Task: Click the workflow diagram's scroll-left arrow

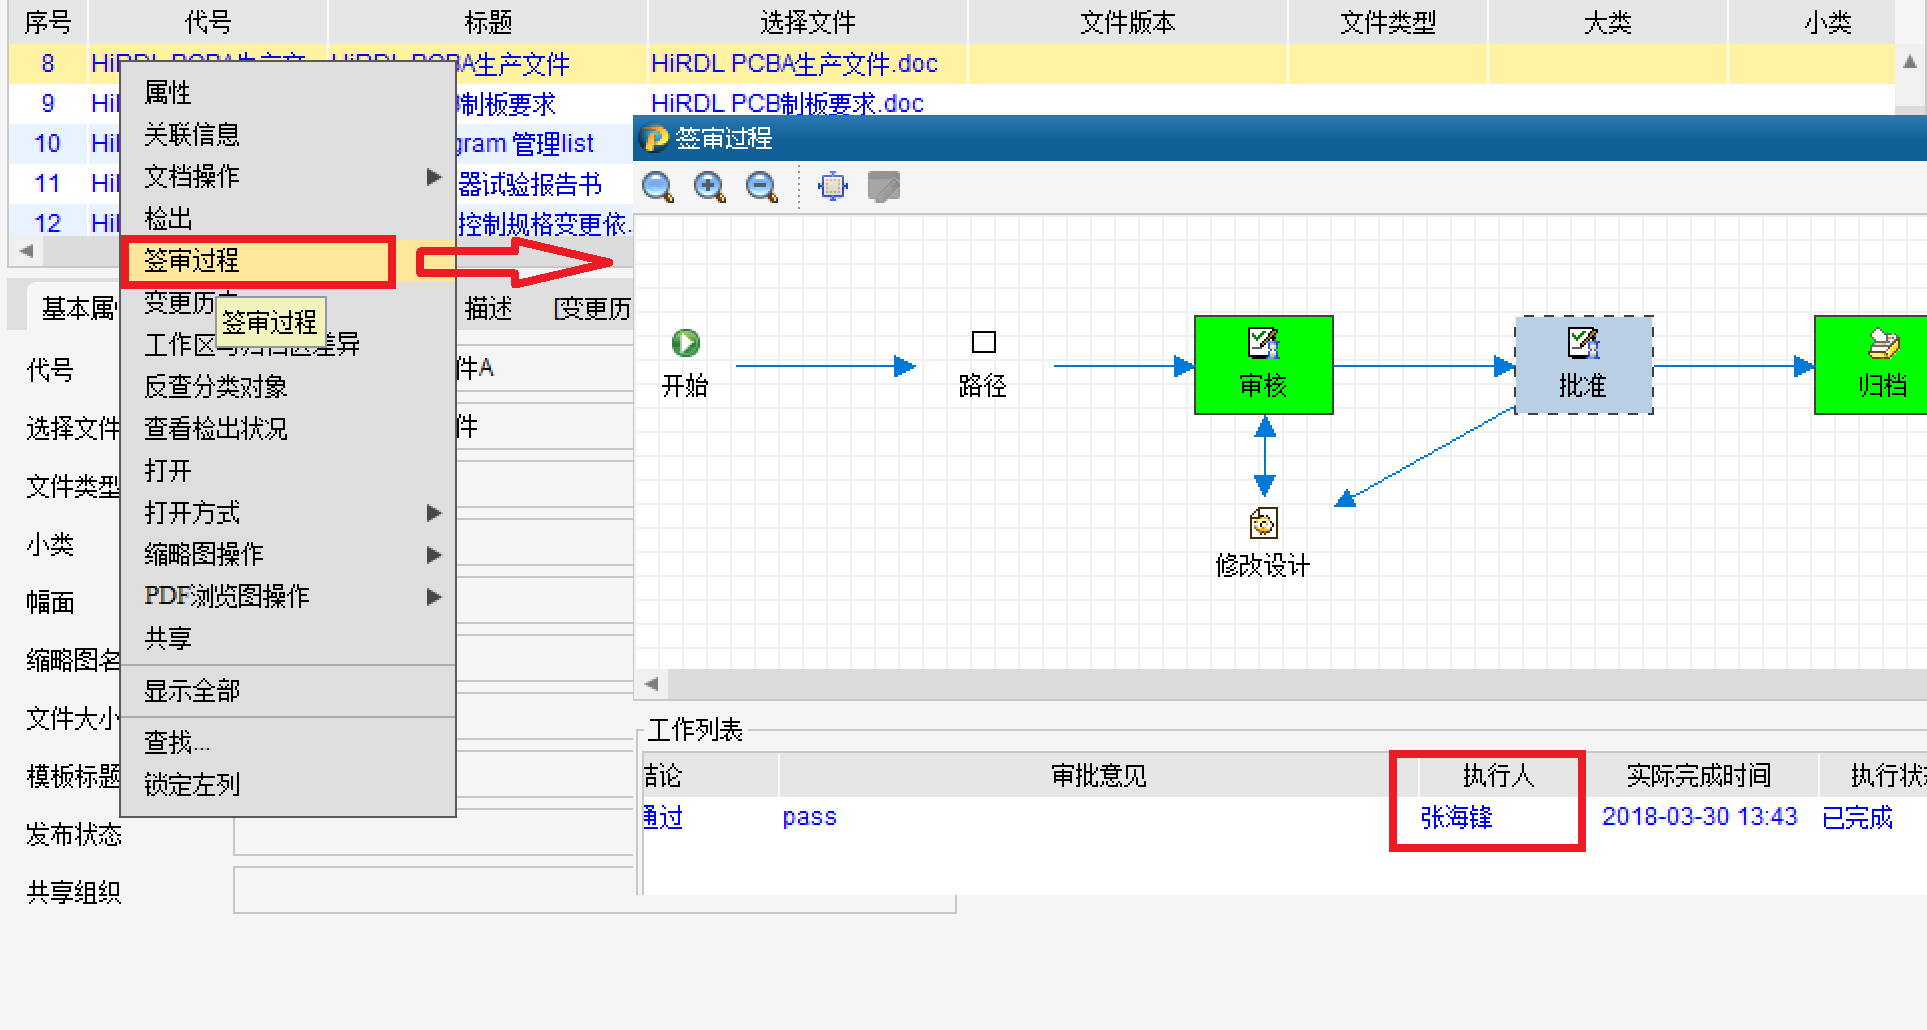Action: (x=652, y=684)
